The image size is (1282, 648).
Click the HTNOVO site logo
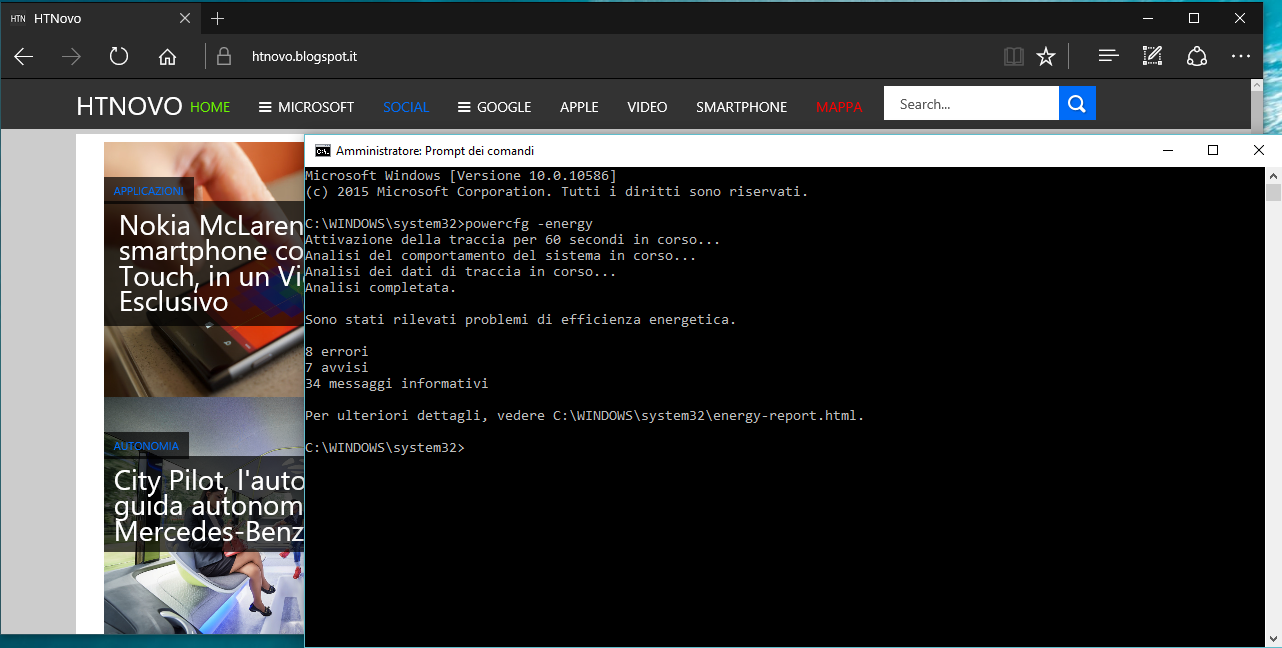click(x=129, y=106)
